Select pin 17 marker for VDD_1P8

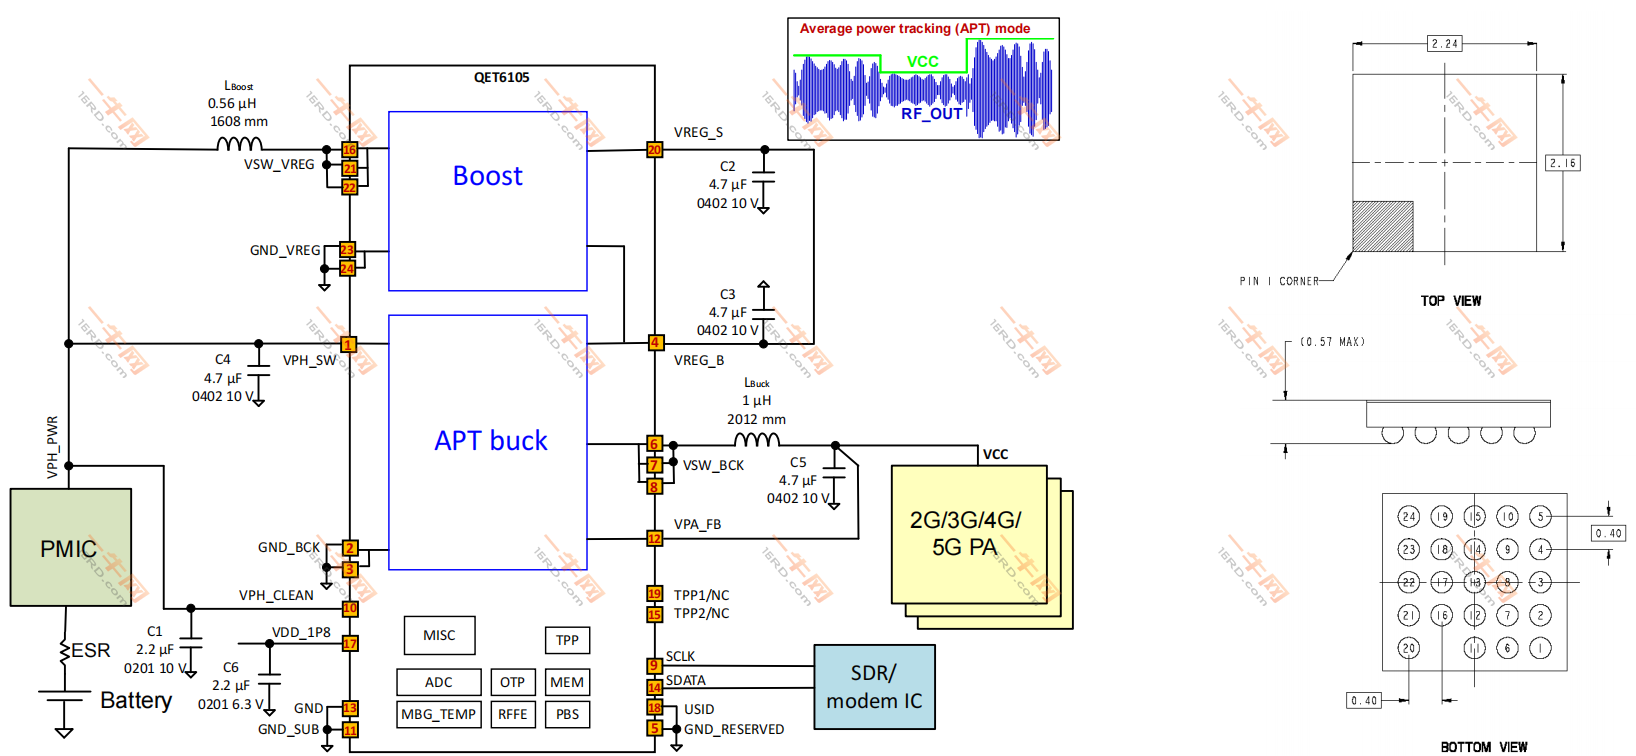click(350, 643)
